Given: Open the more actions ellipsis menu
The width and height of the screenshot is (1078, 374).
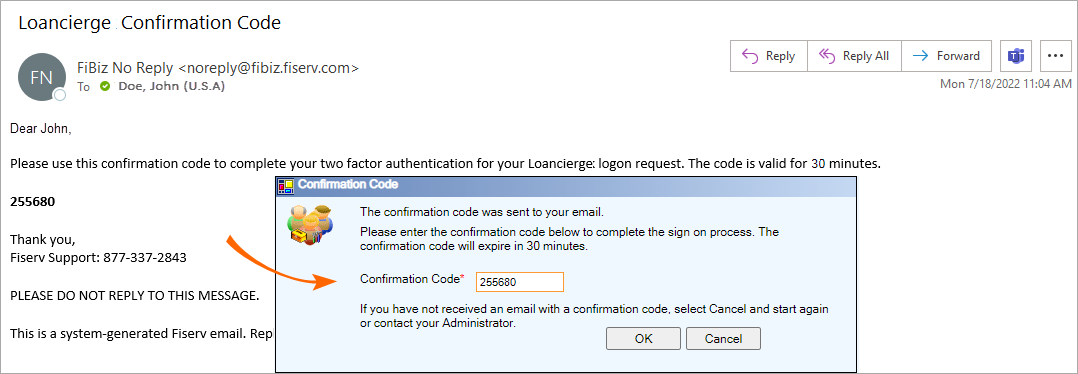Looking at the screenshot, I should tap(1056, 56).
